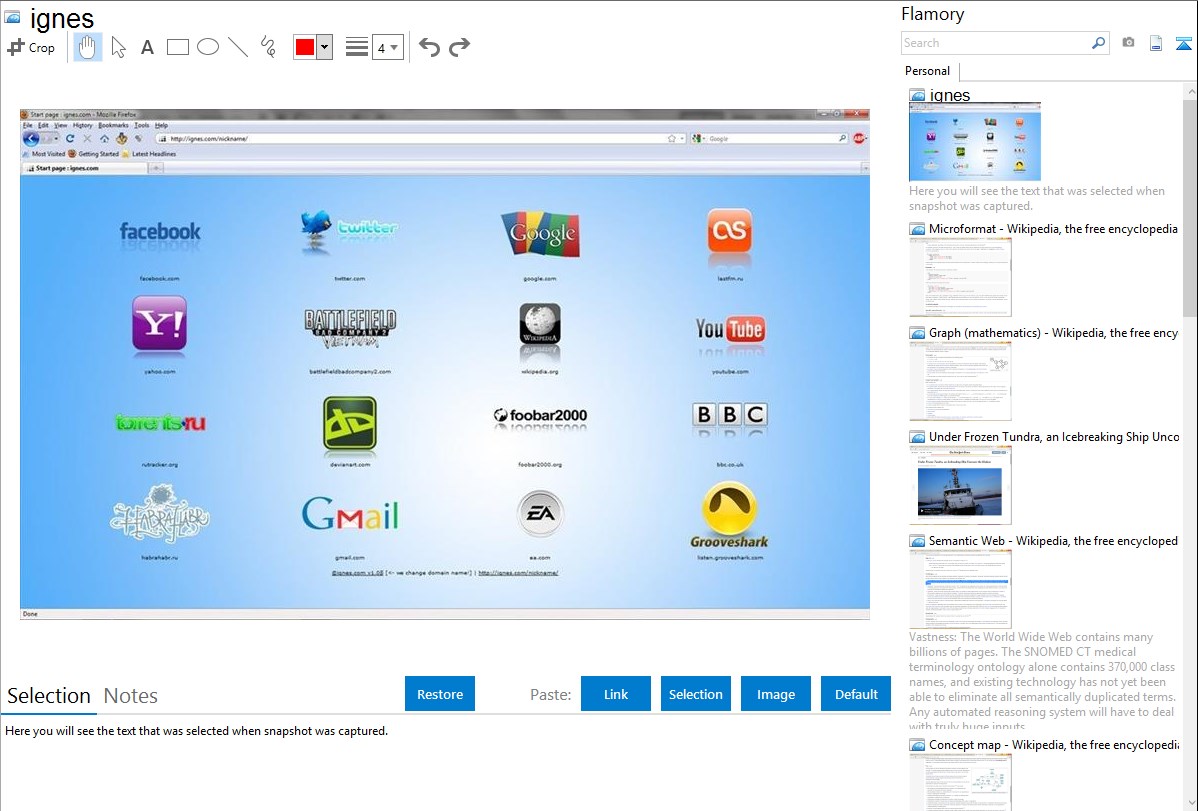
Task: Click the Habrahabr logo in snapshot
Action: (x=160, y=514)
